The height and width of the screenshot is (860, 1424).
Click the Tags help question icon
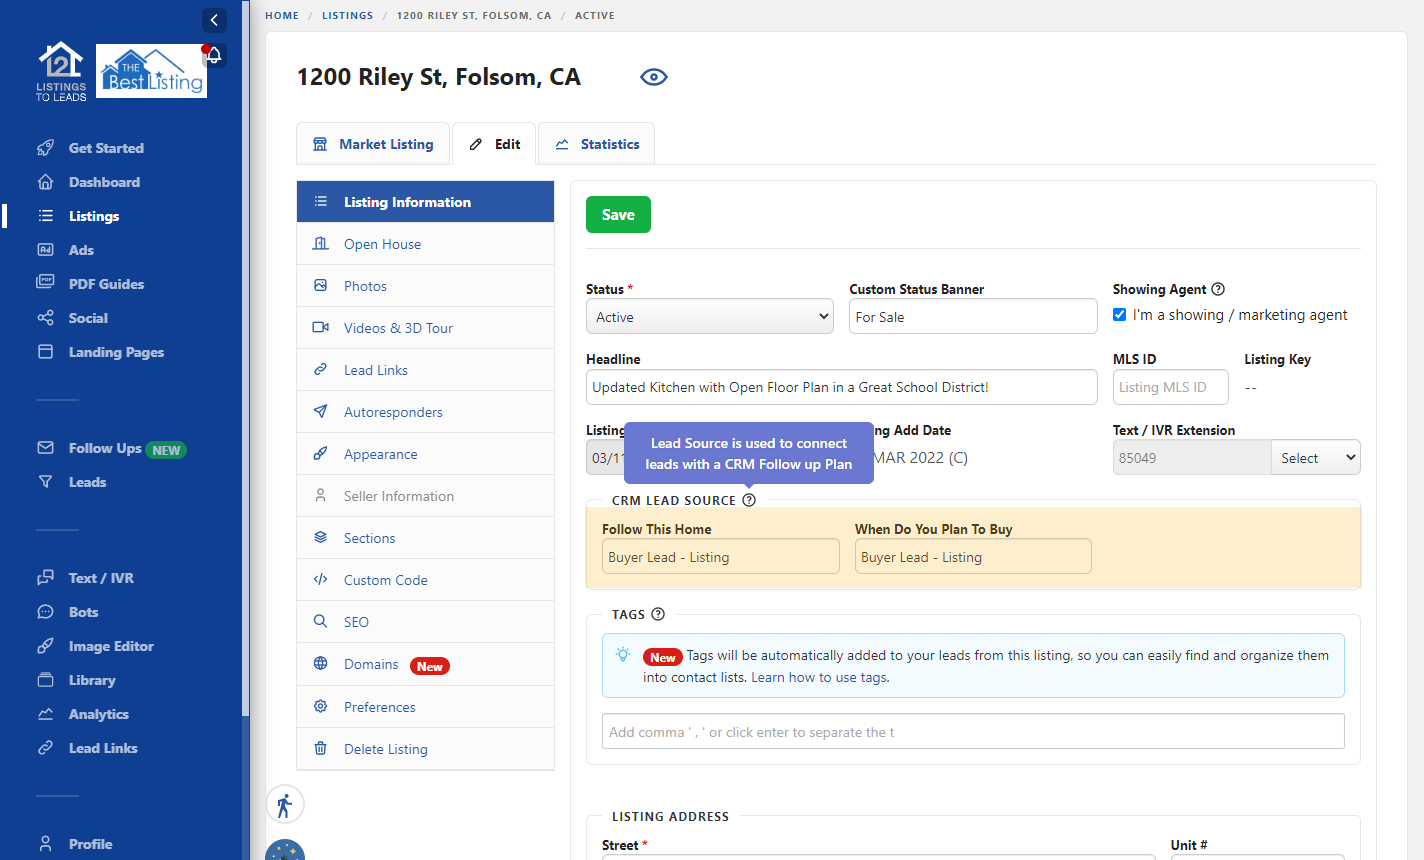click(x=658, y=614)
